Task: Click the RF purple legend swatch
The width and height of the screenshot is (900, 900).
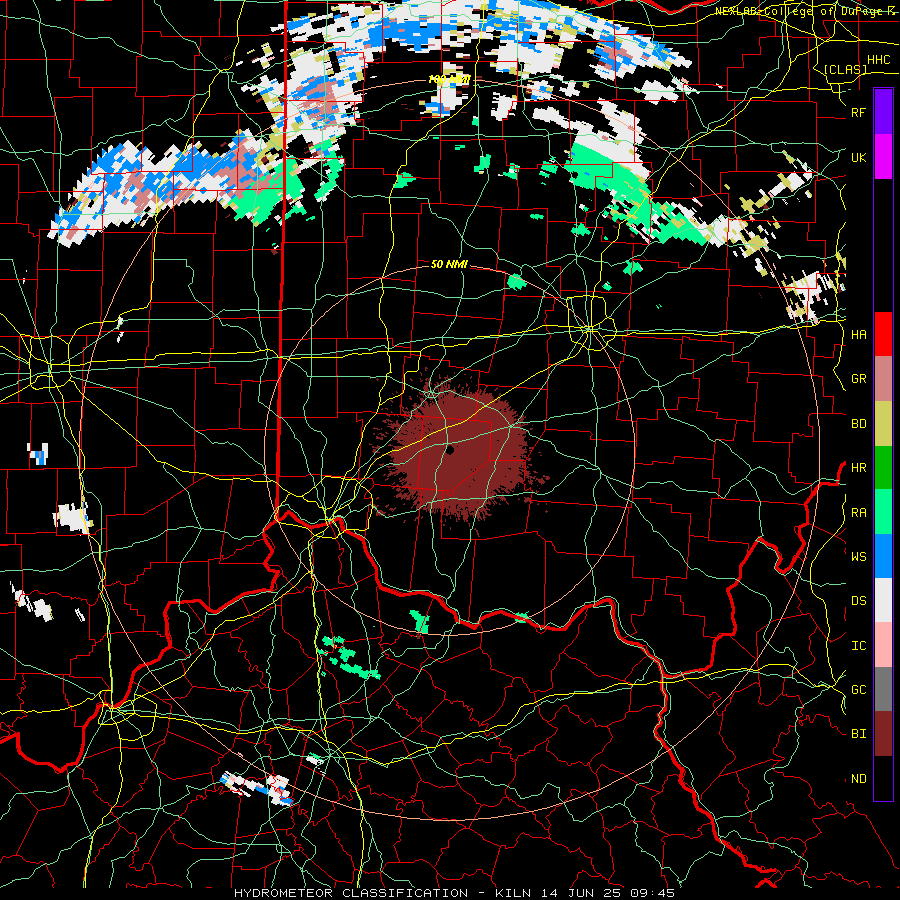Action: pos(883,112)
